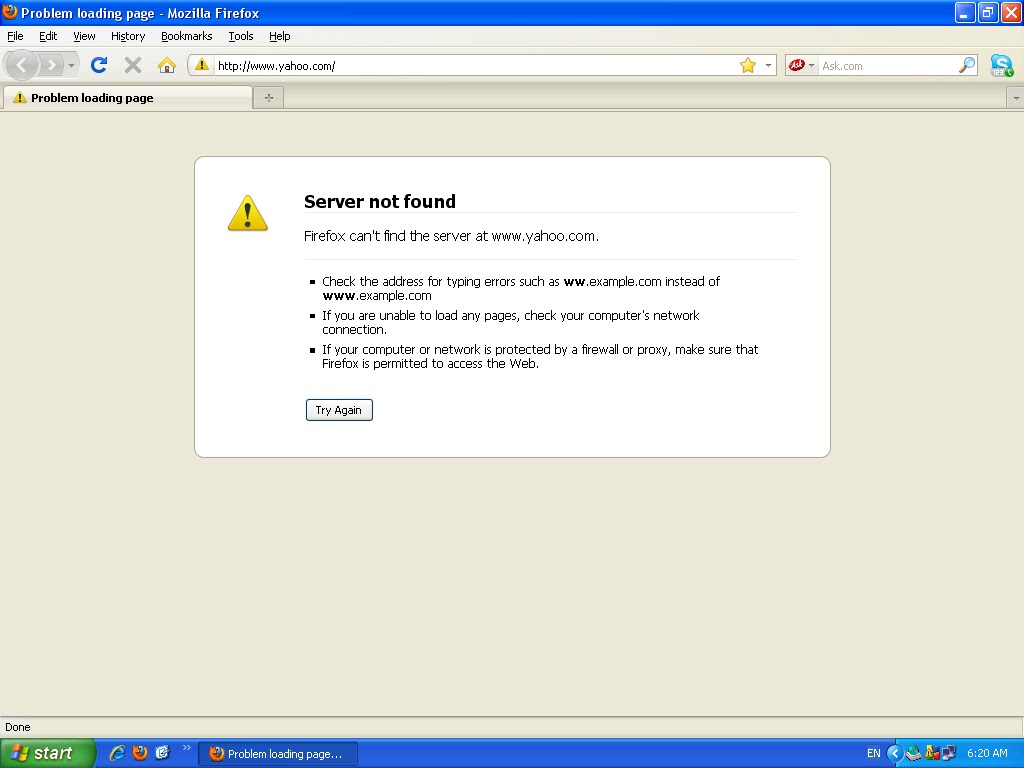
Task: Click the third Quick Launch icon beside Firefox
Action: pyautogui.click(x=163, y=753)
